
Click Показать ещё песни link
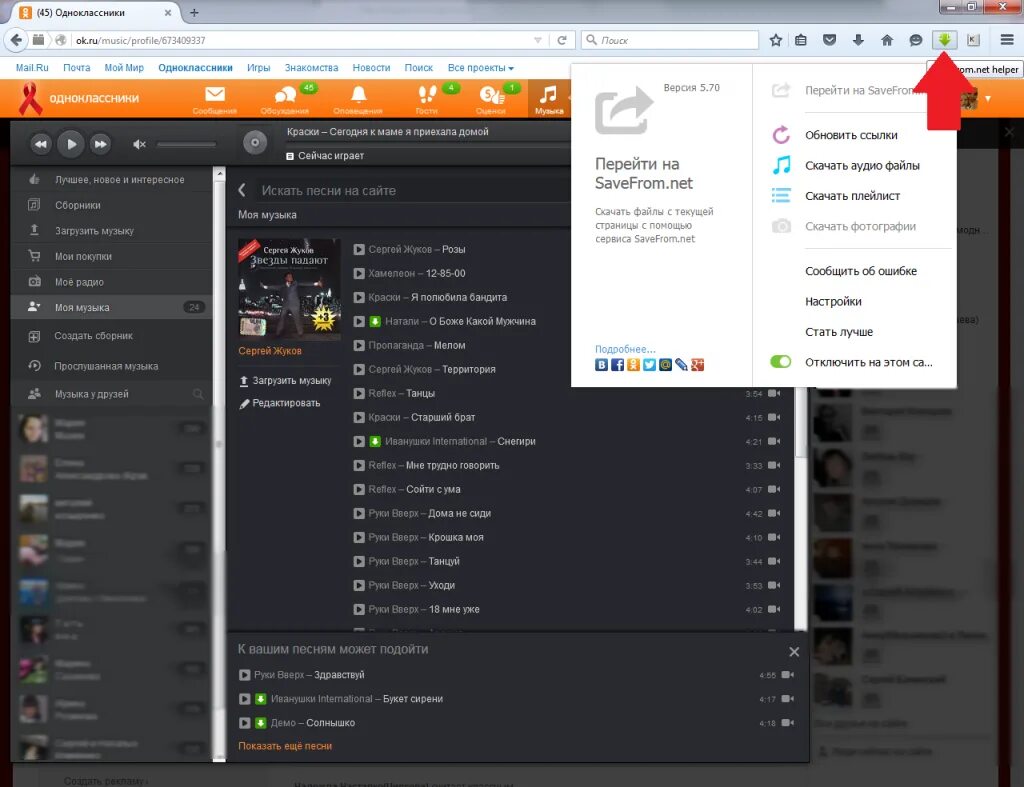[285, 746]
